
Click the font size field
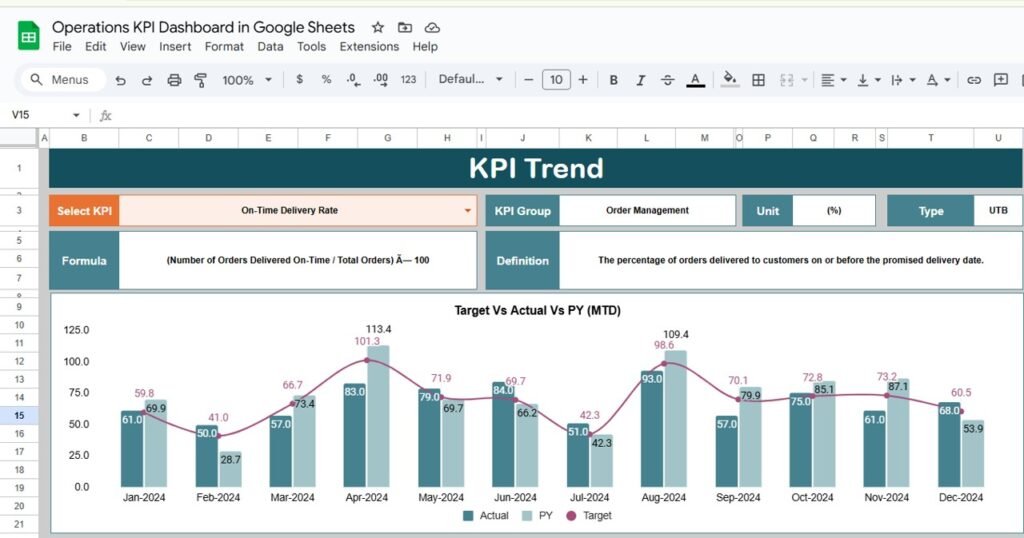[x=556, y=80]
